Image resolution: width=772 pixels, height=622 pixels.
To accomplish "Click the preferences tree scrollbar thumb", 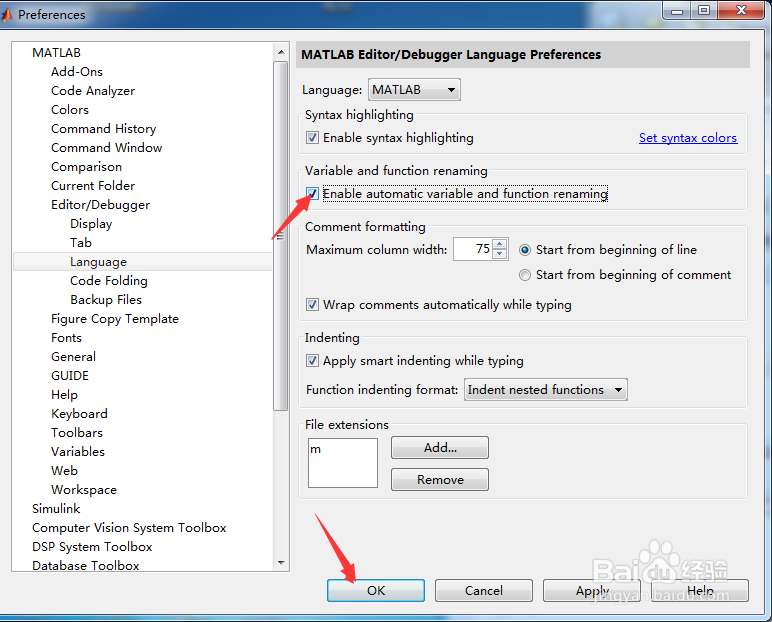I will click(281, 236).
